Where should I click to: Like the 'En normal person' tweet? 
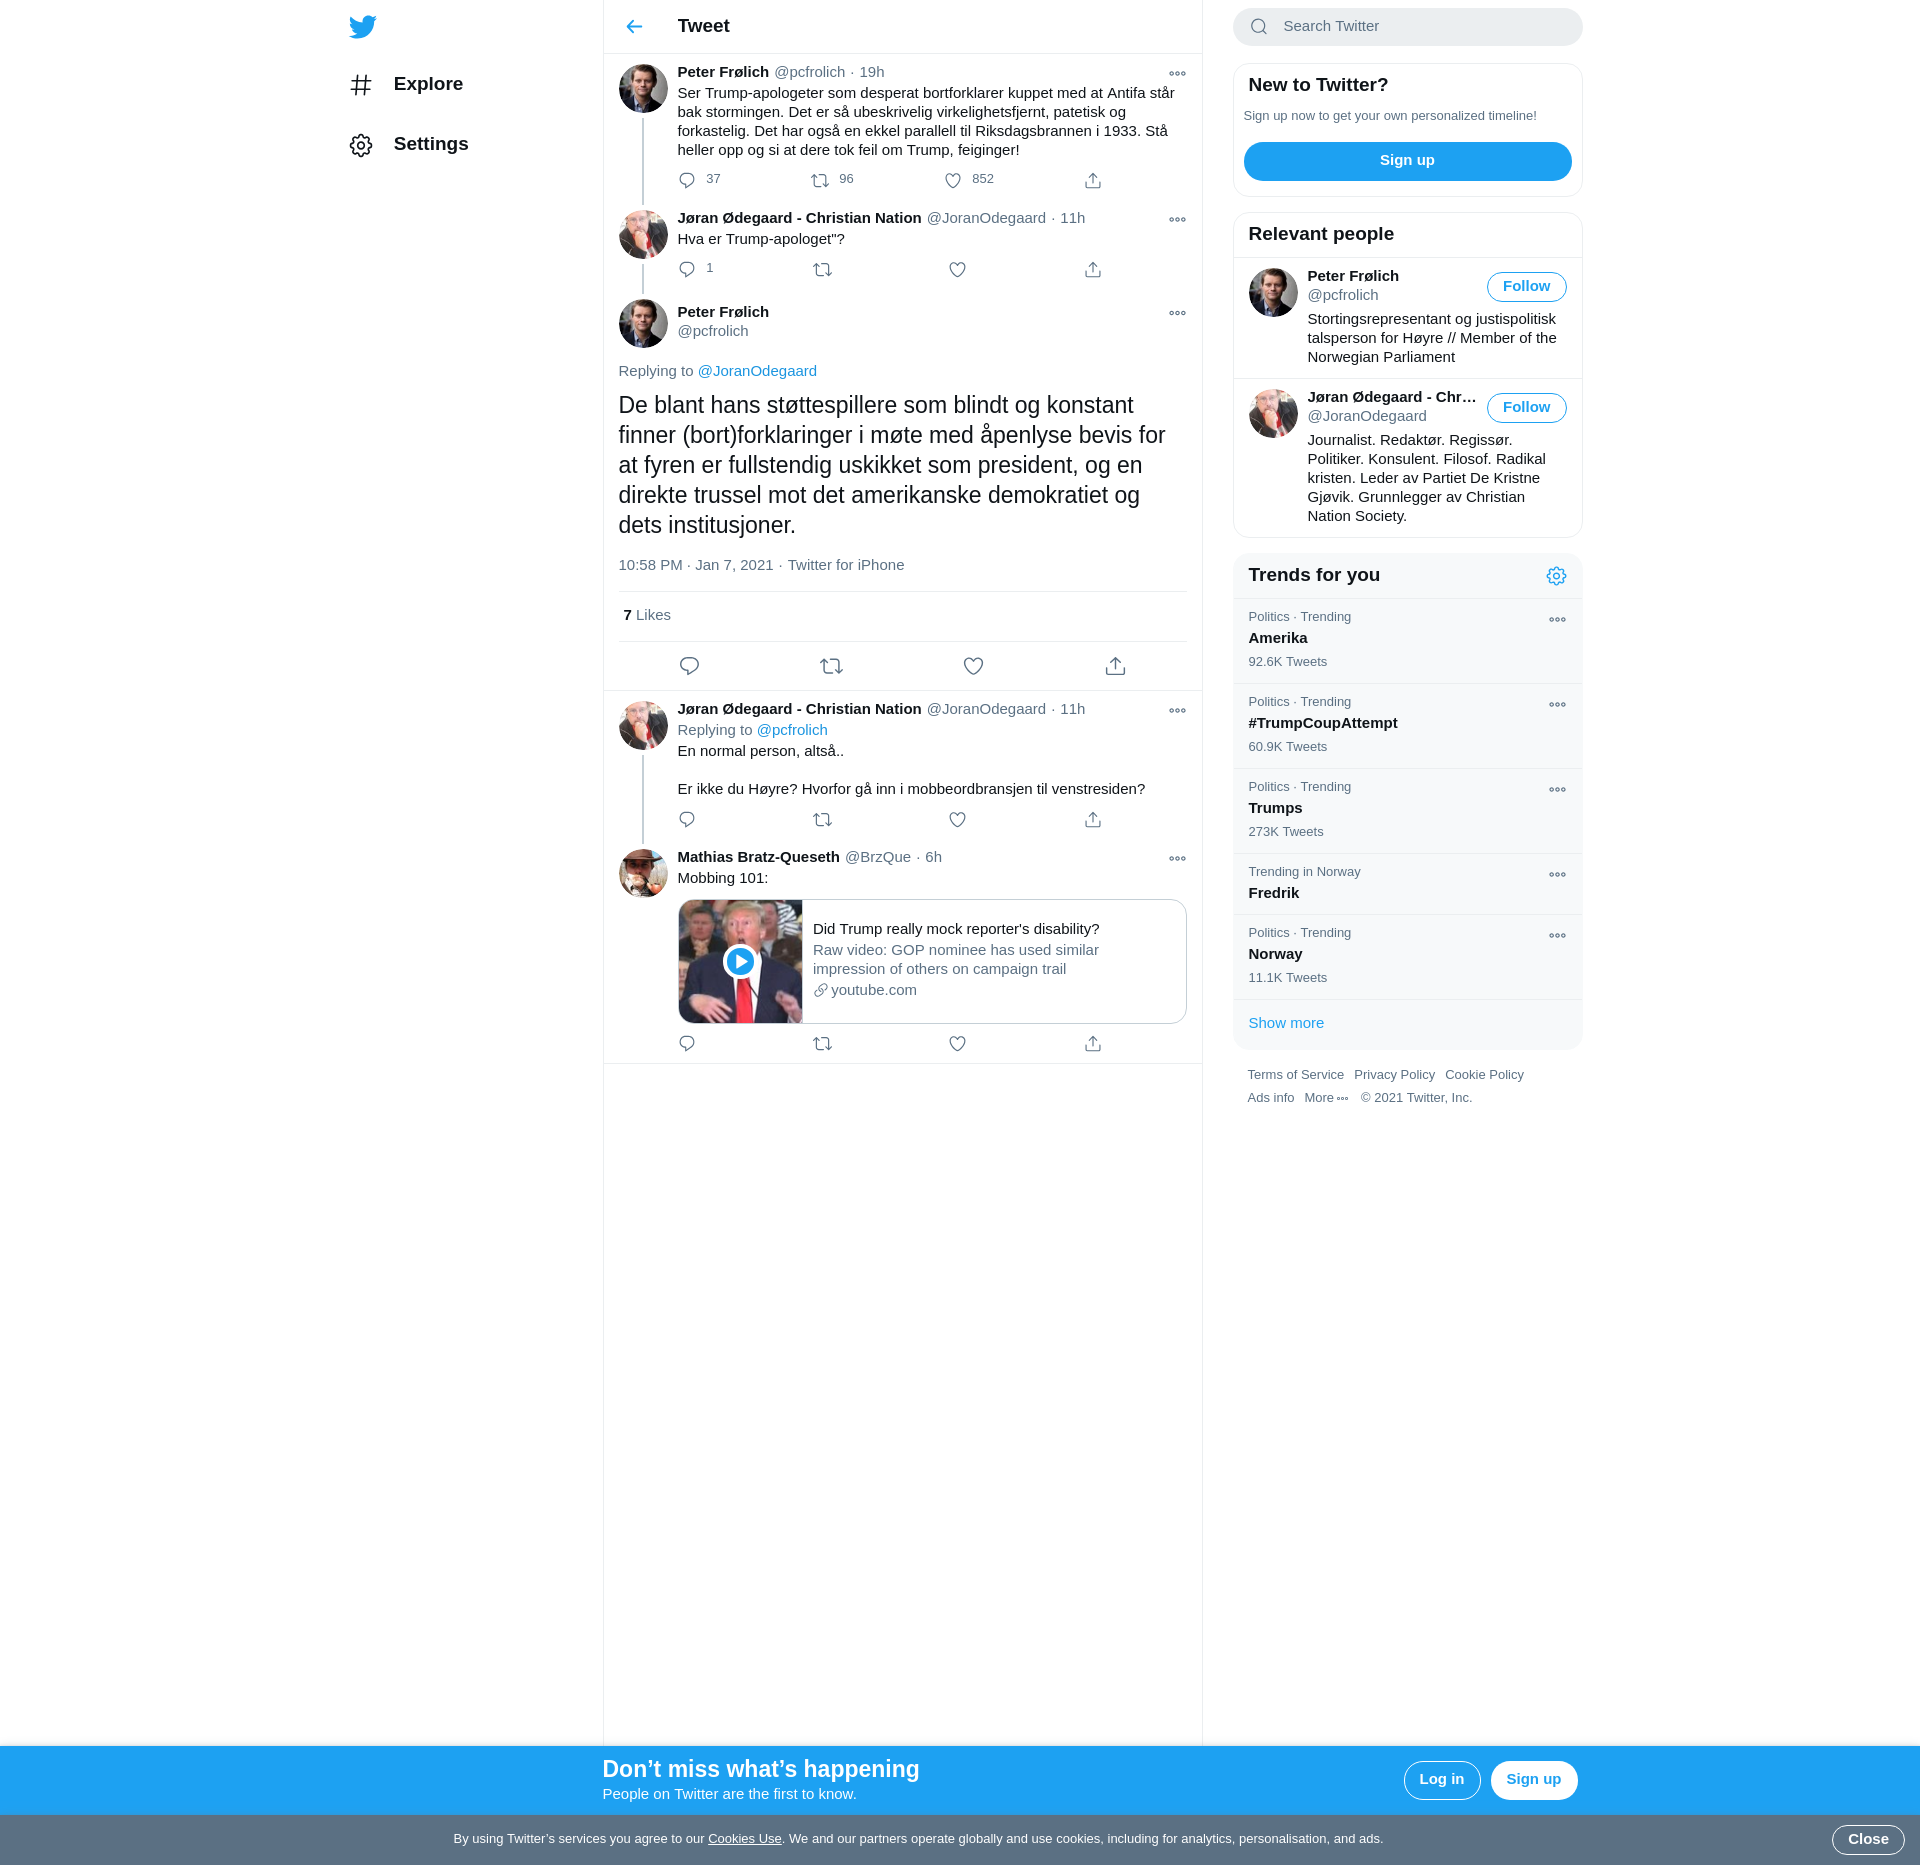point(957,819)
